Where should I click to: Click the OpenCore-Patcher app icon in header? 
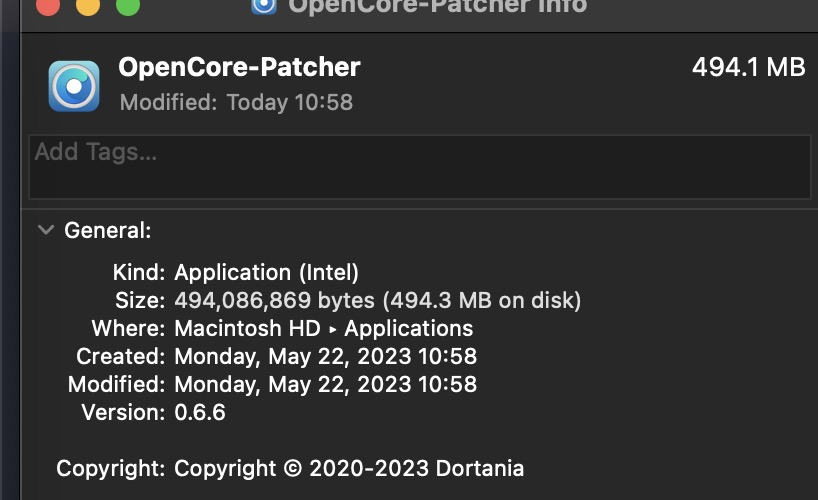[74, 86]
